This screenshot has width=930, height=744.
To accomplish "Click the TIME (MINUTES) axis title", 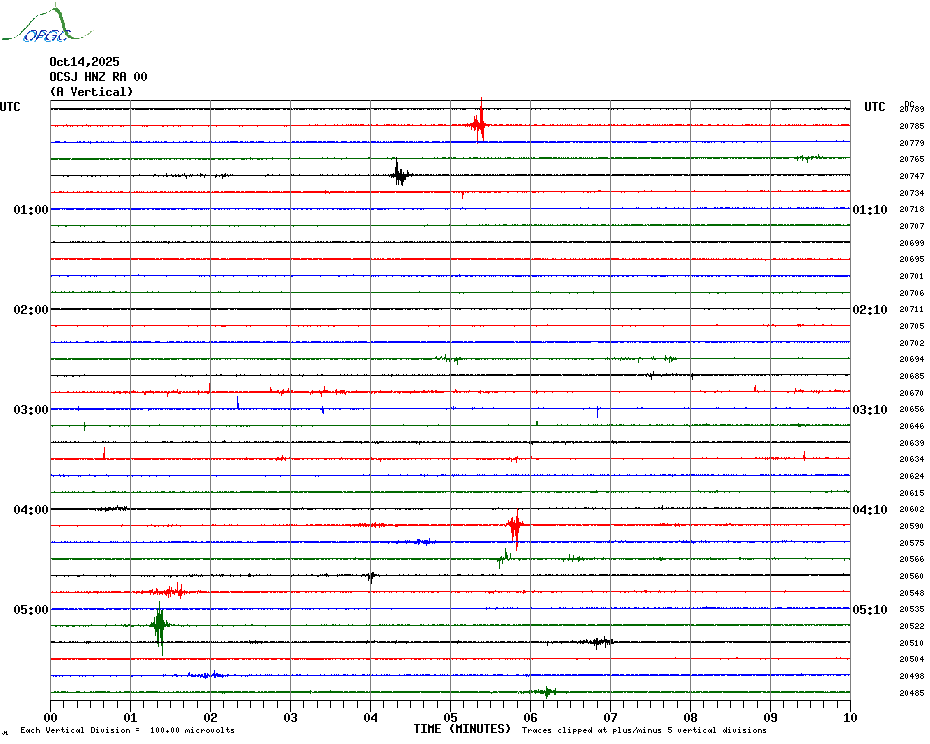I will (462, 729).
